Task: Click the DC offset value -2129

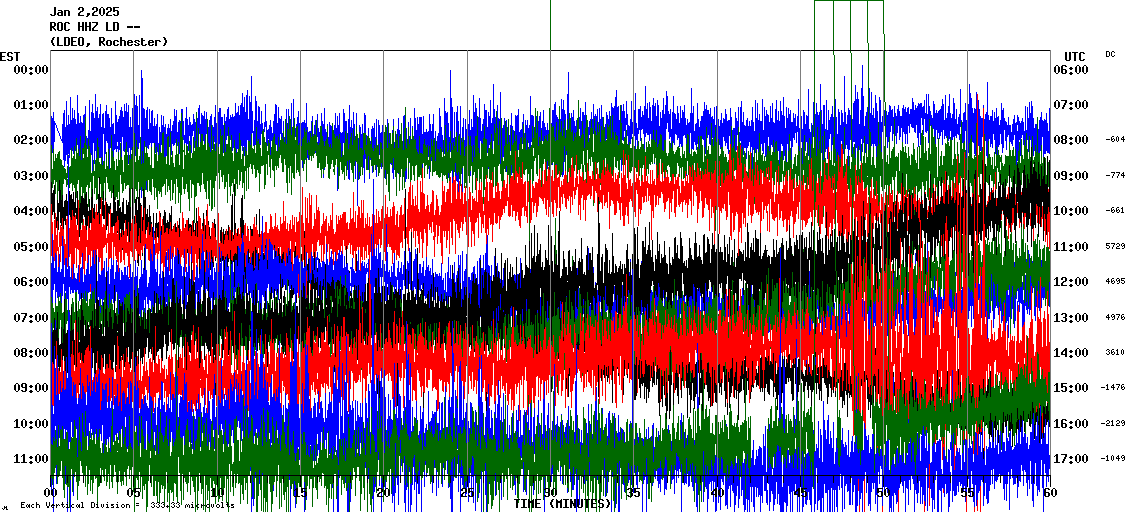Action: (x=1113, y=423)
